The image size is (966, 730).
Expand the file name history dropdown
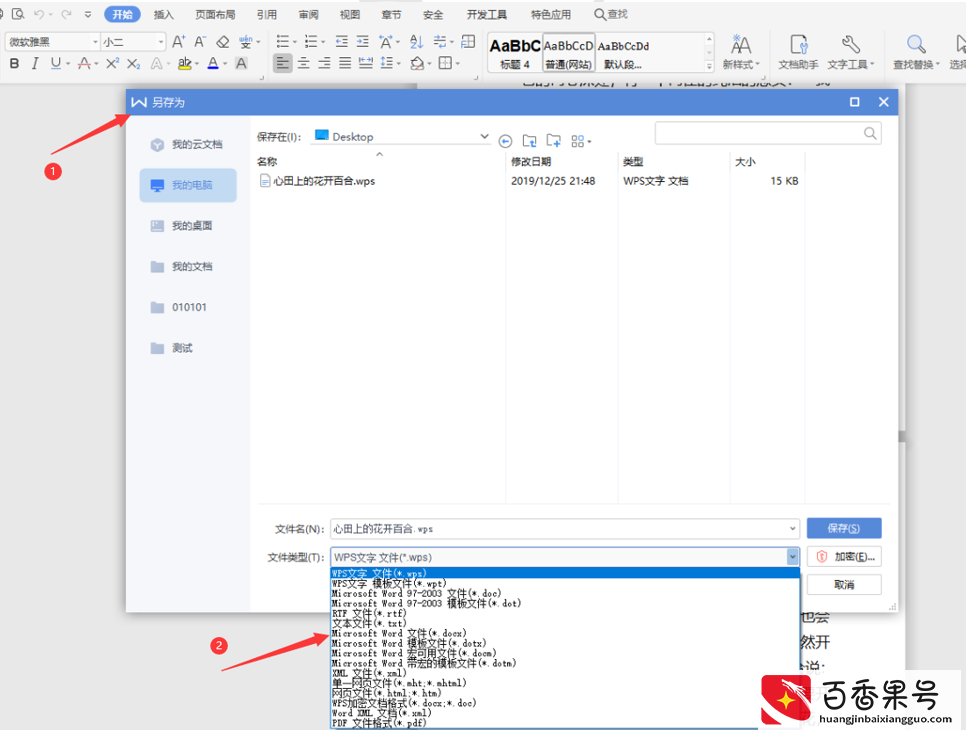click(x=792, y=529)
